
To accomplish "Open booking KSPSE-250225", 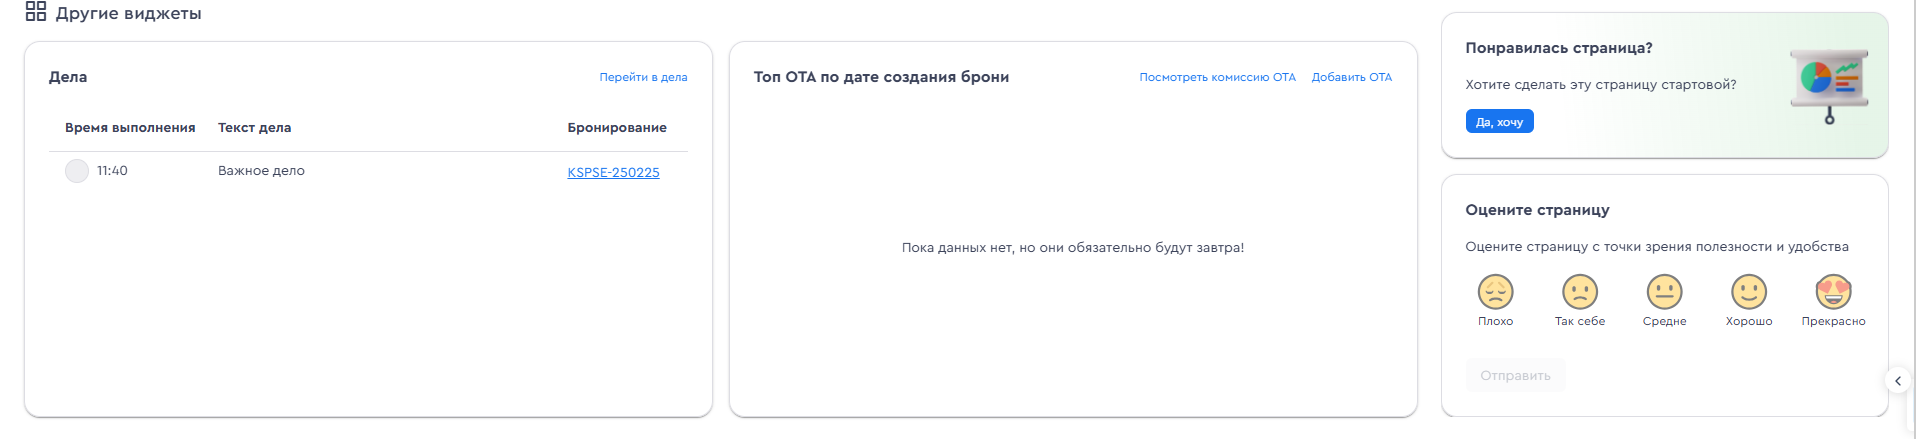I will pyautogui.click(x=613, y=172).
